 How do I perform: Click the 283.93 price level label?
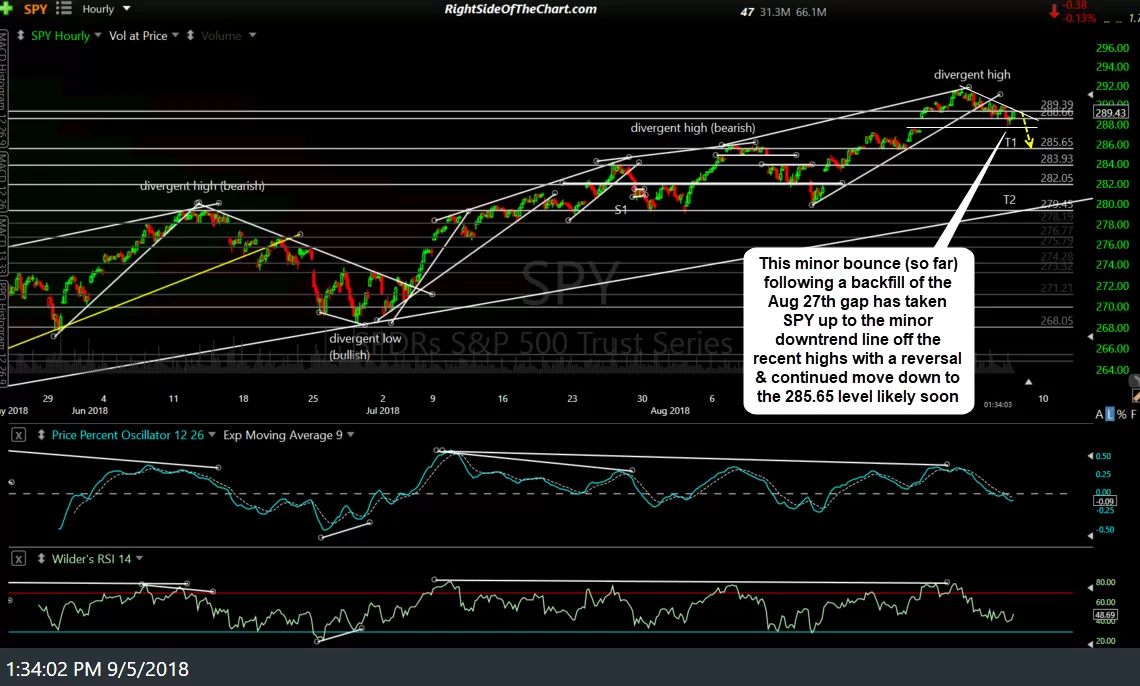coord(1056,158)
